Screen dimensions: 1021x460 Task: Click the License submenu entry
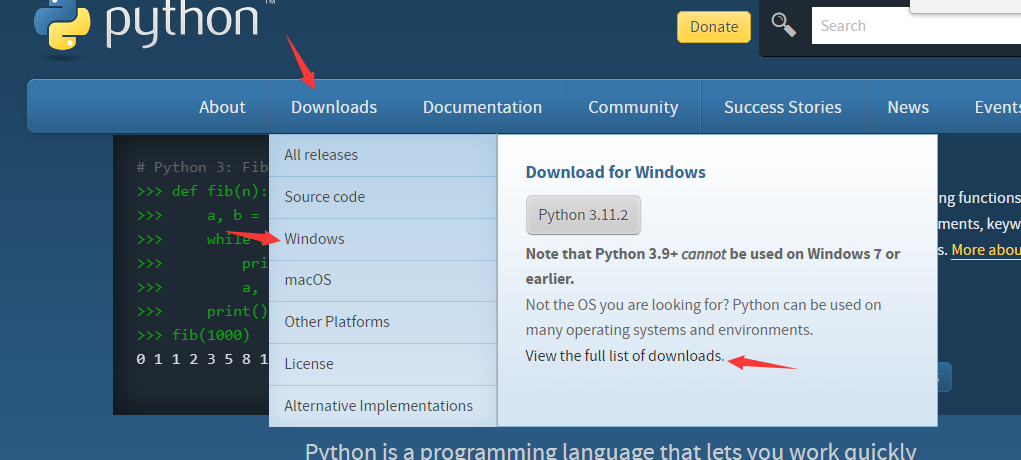[x=309, y=364]
